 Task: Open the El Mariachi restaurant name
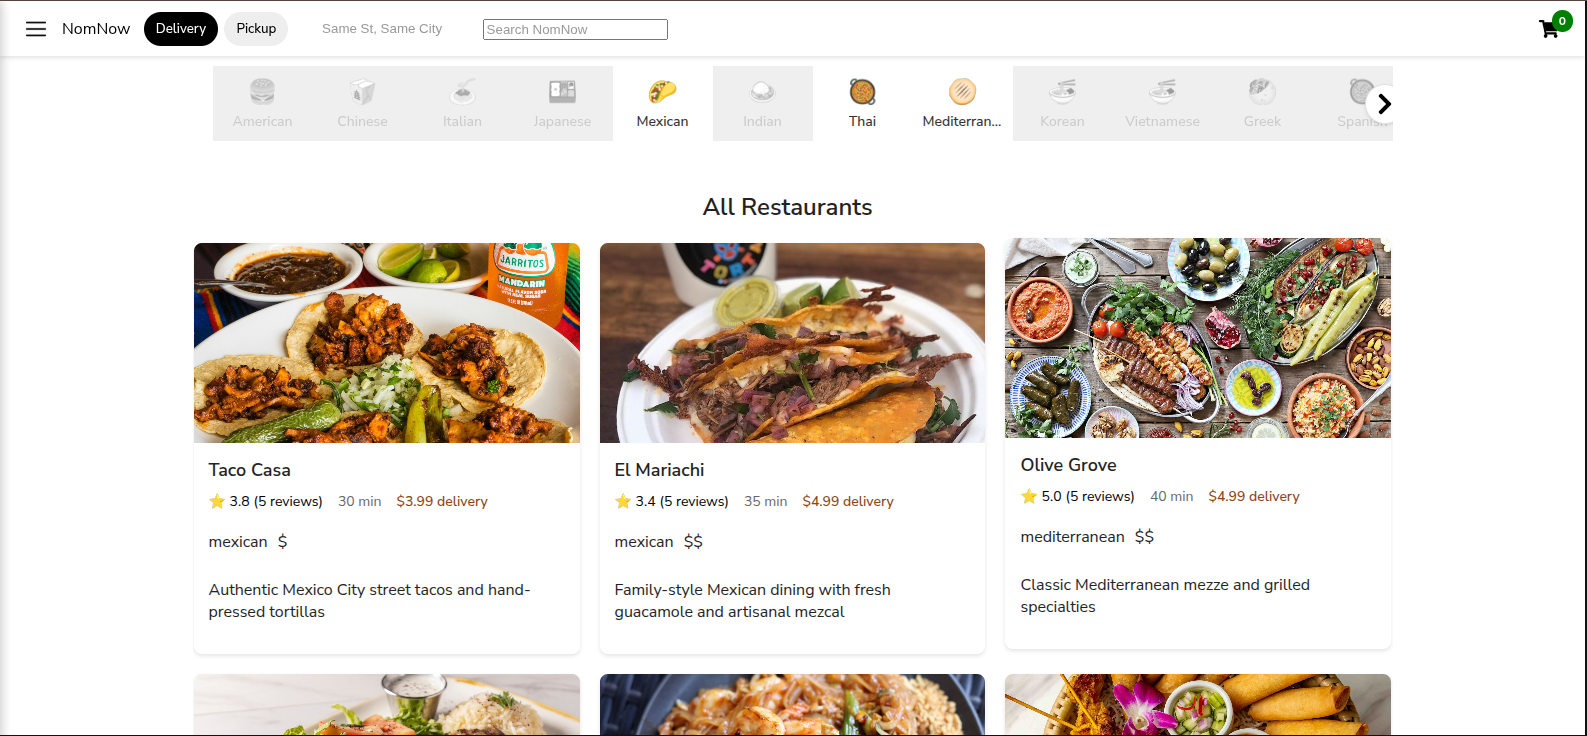pos(659,470)
